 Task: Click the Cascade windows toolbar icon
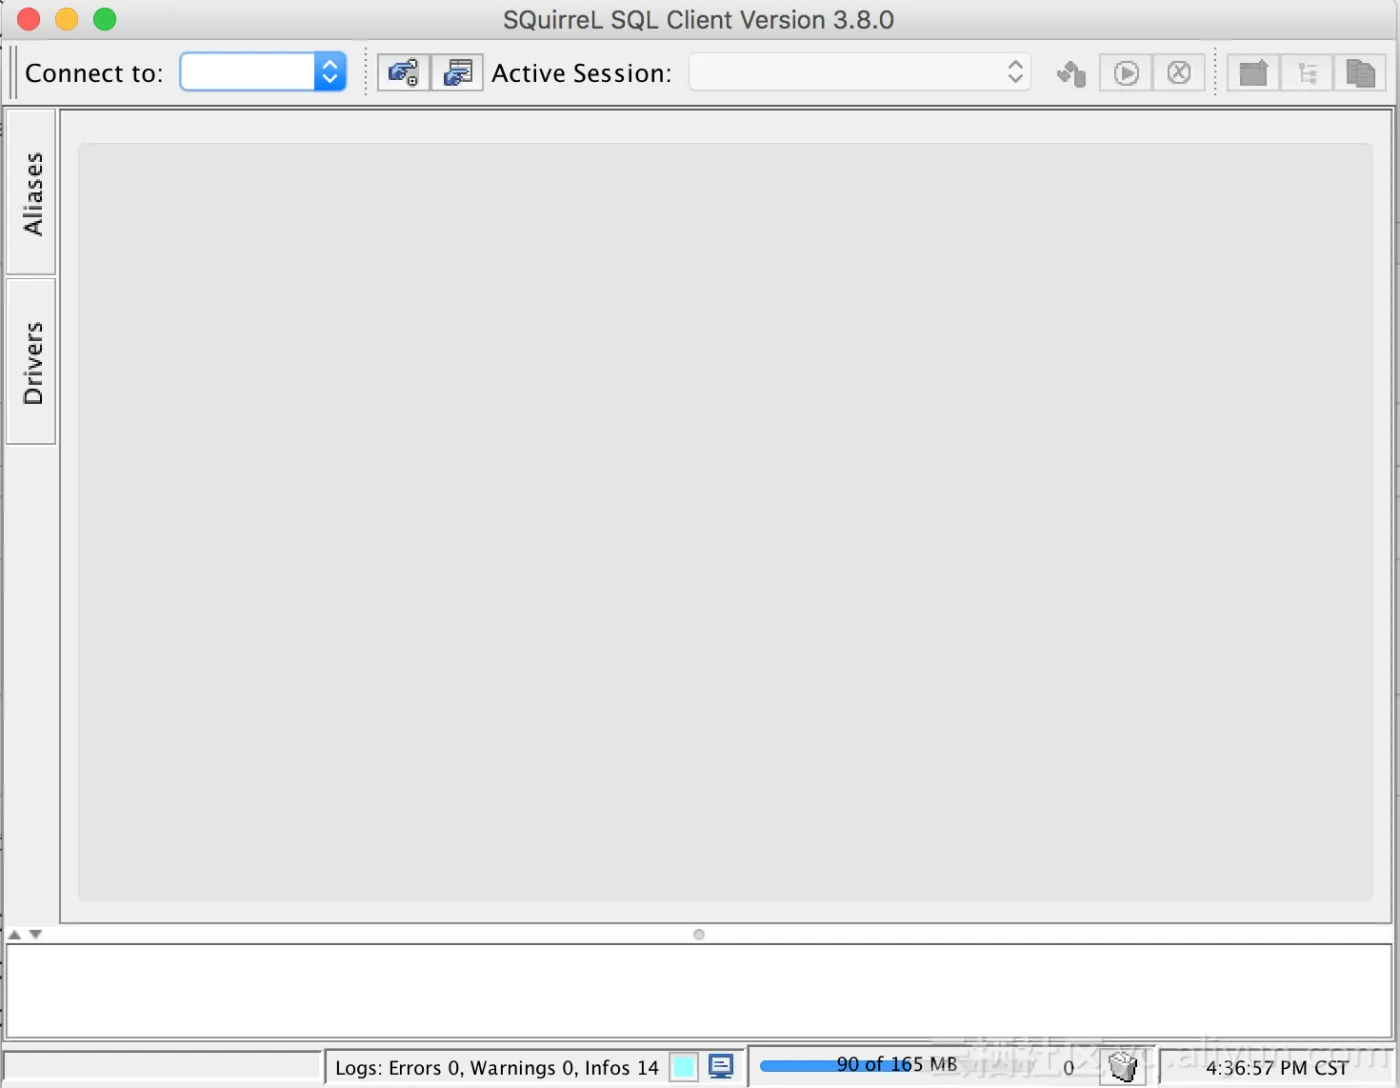(1360, 73)
